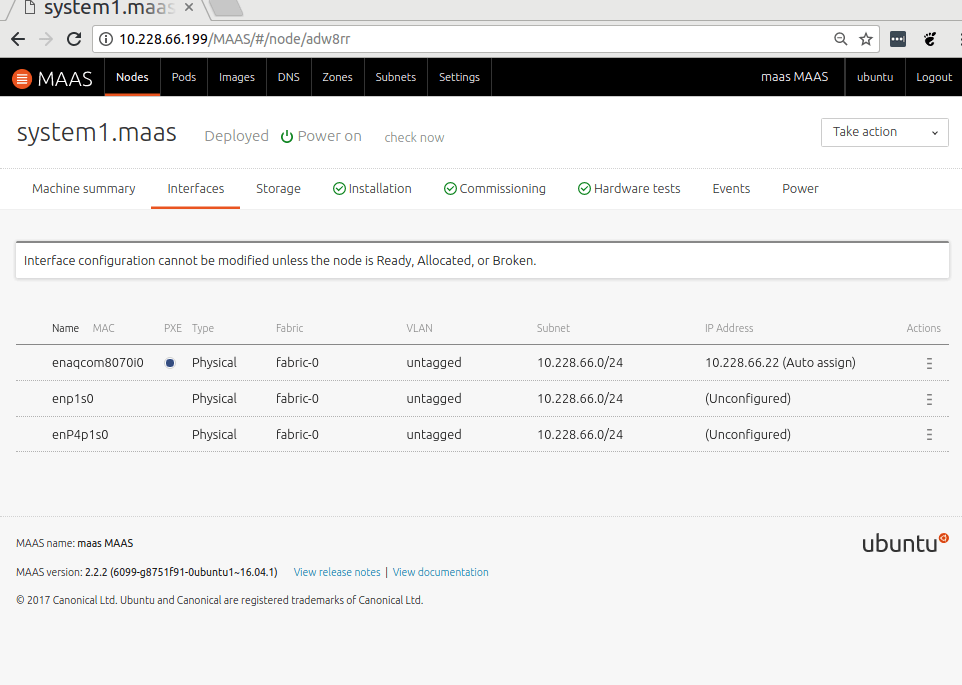The width and height of the screenshot is (962, 685).
Task: Open the Commissioning tab
Action: [x=494, y=189]
